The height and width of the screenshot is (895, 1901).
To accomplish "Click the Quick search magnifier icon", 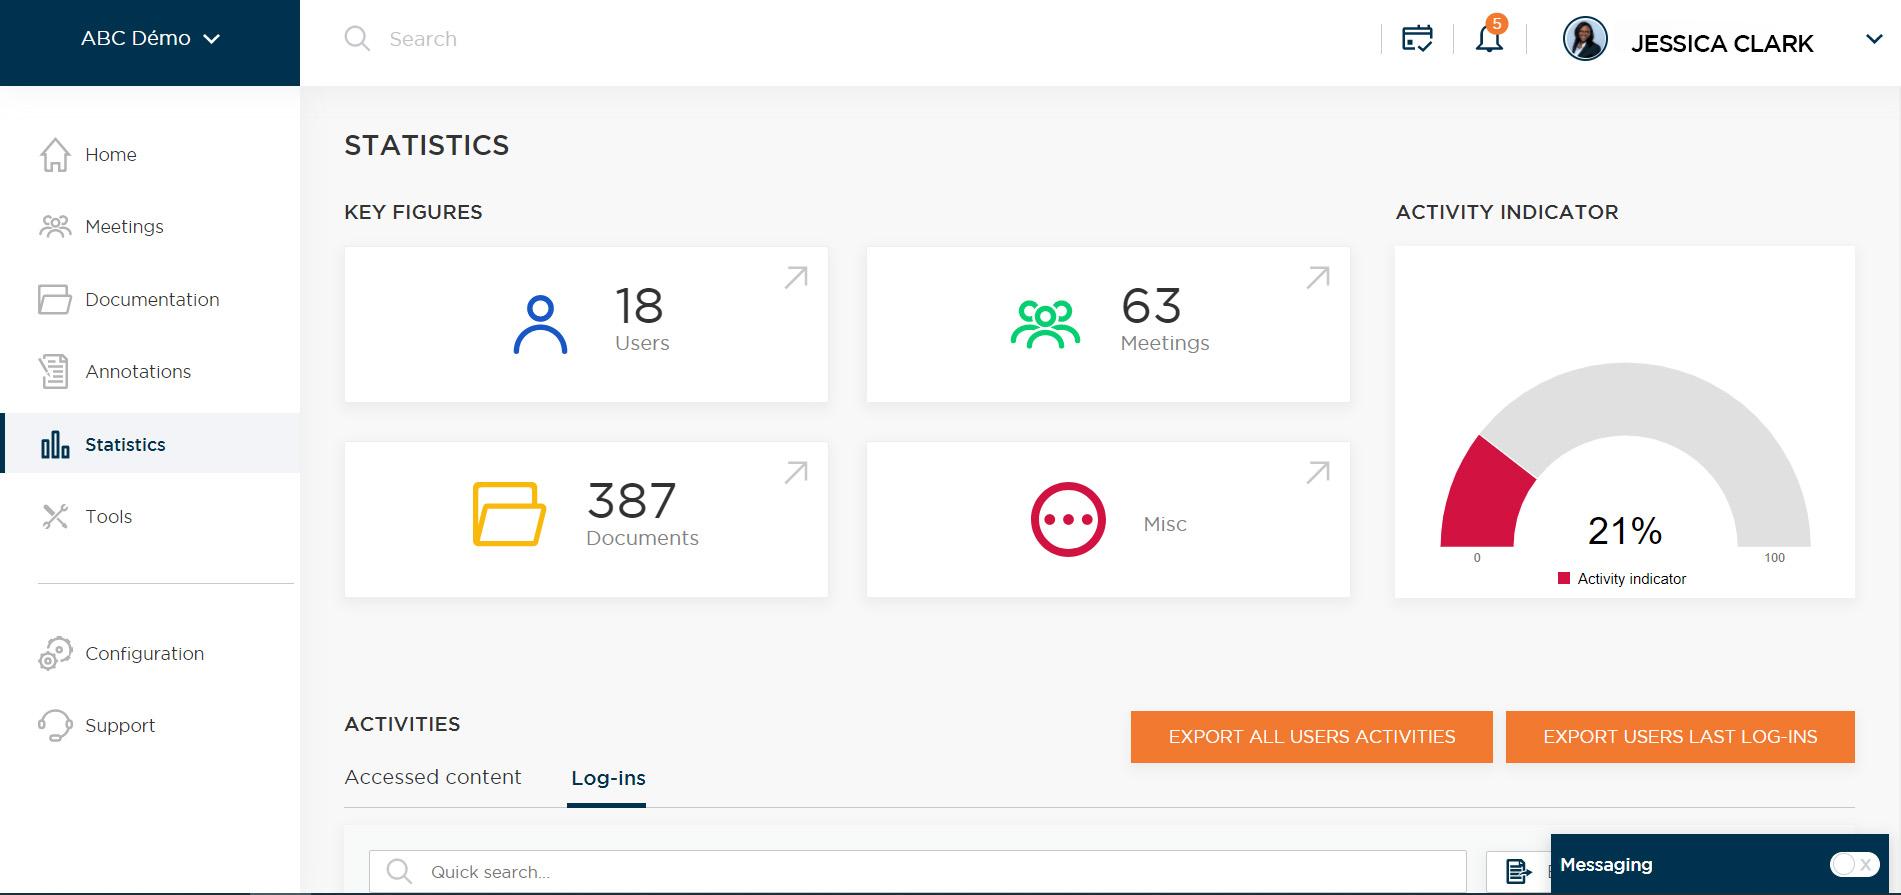I will click(x=399, y=871).
